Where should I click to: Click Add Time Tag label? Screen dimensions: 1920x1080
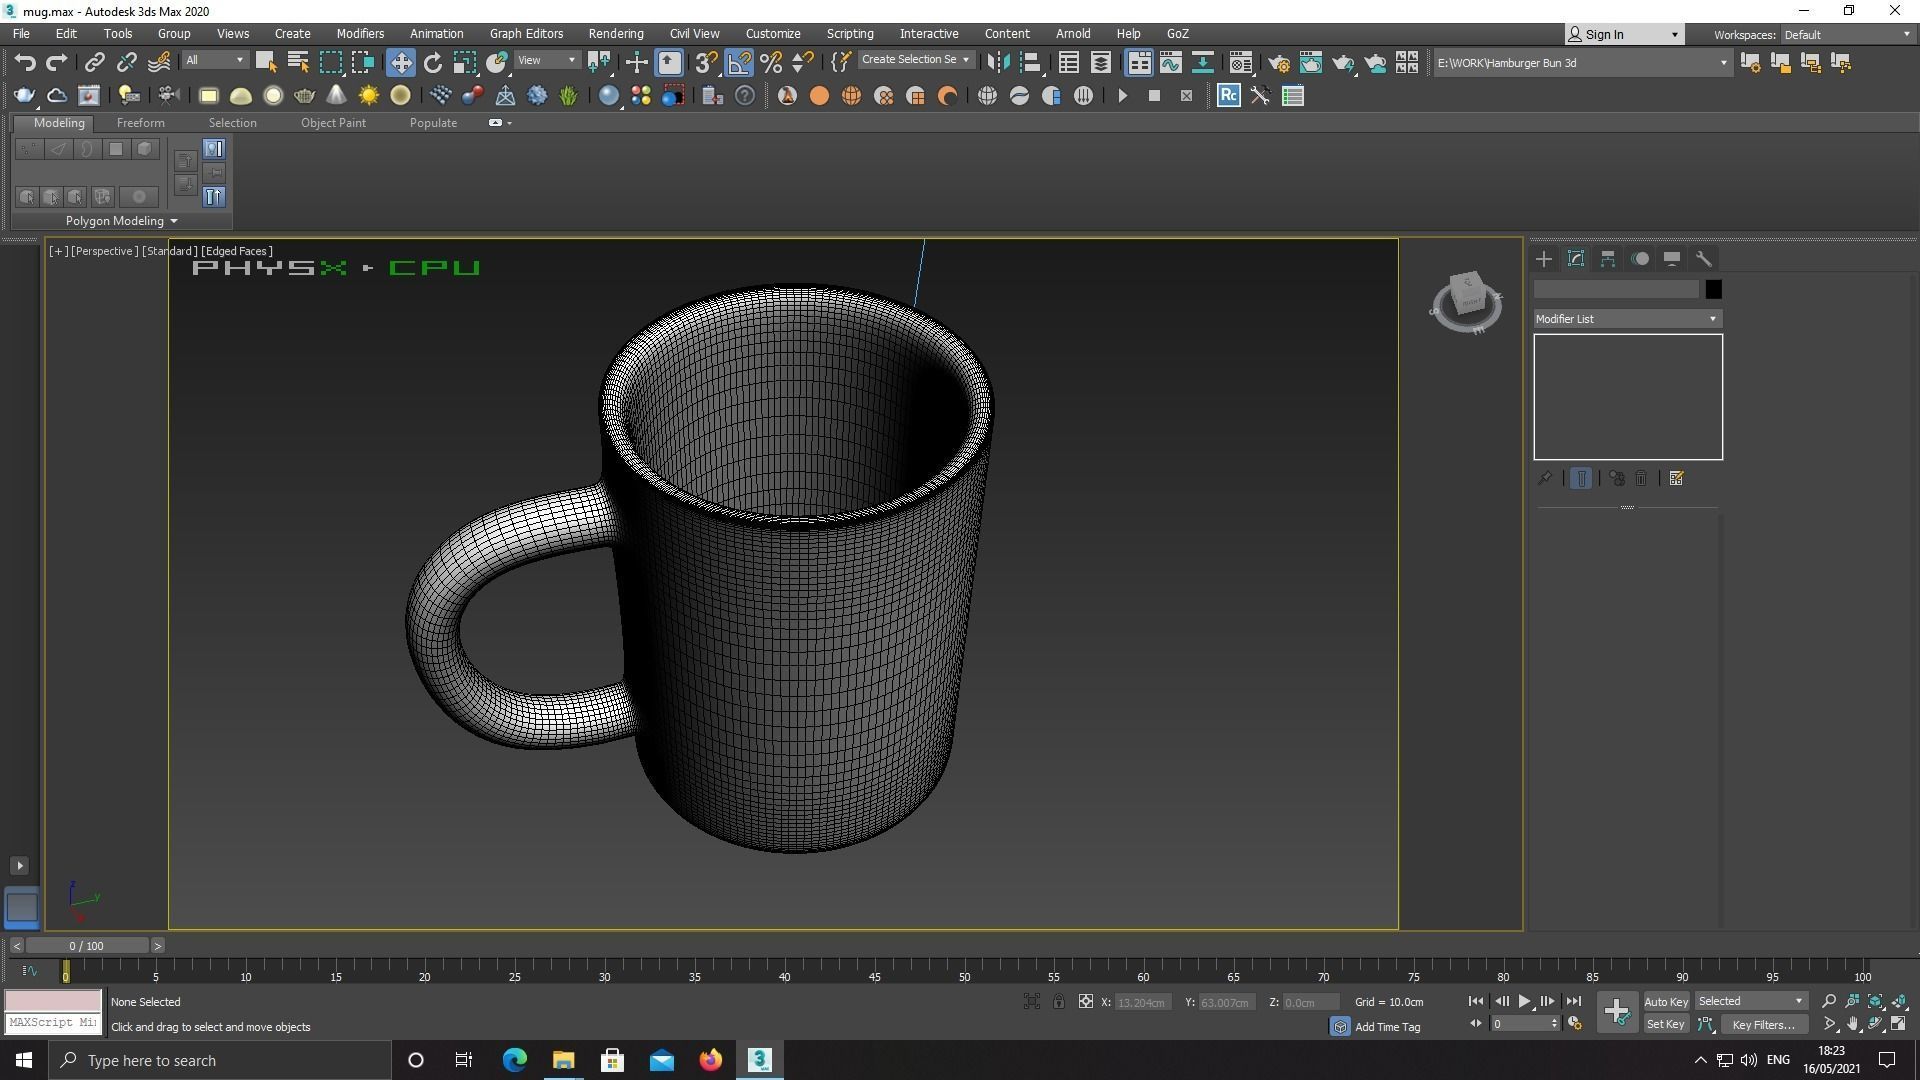click(x=1387, y=1027)
